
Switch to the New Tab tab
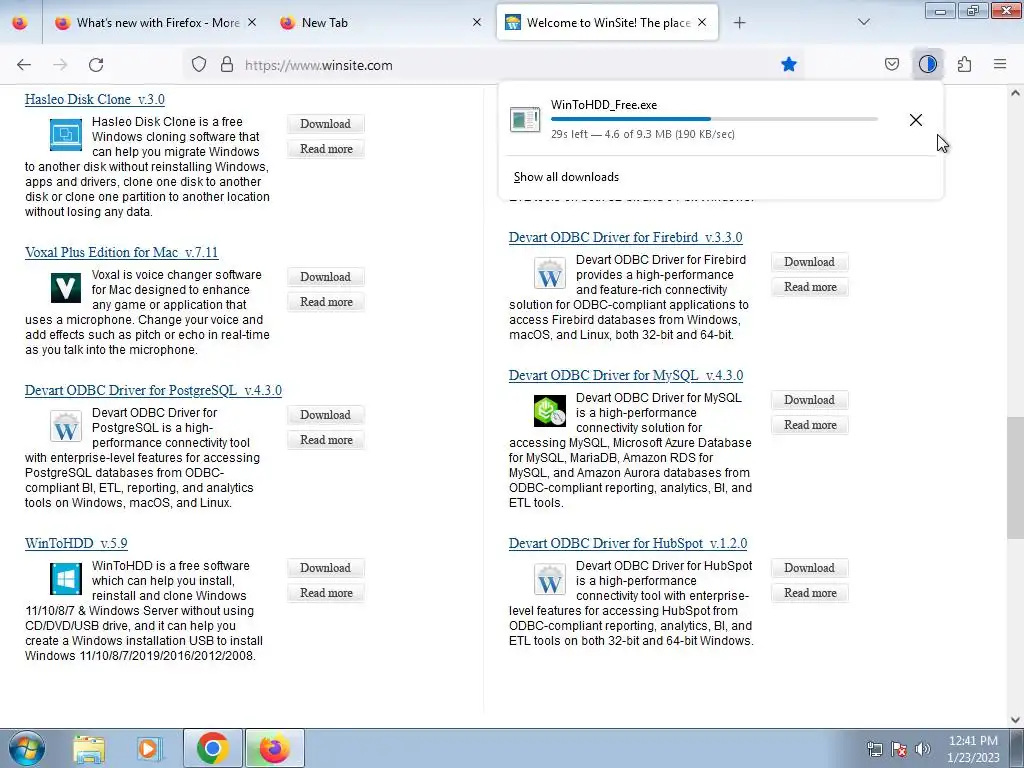pos(379,23)
